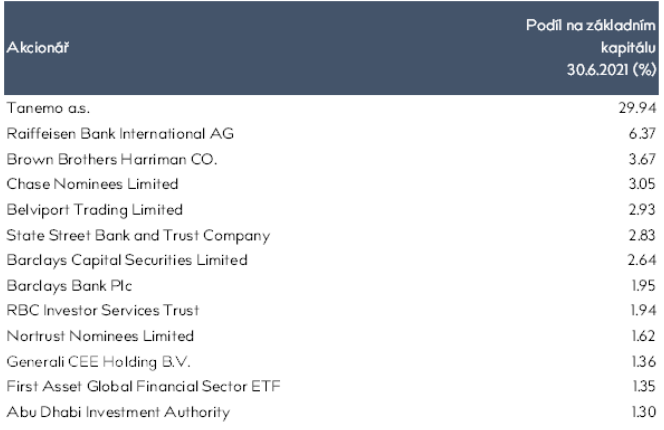Select Barclays Capital Securities Limited entry
664x430 pixels.
pyautogui.click(x=127, y=260)
